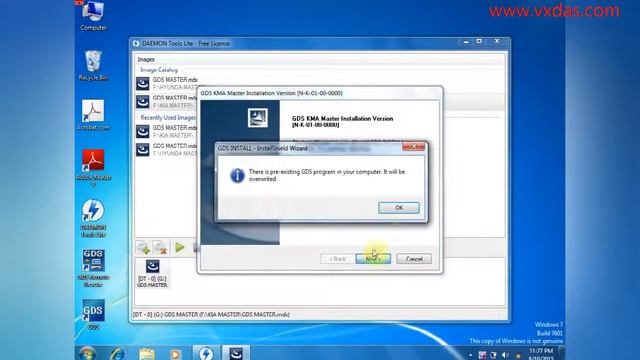The width and height of the screenshot is (640, 360).
Task: Click the Back button in GDS KMA installer
Action: point(337,259)
